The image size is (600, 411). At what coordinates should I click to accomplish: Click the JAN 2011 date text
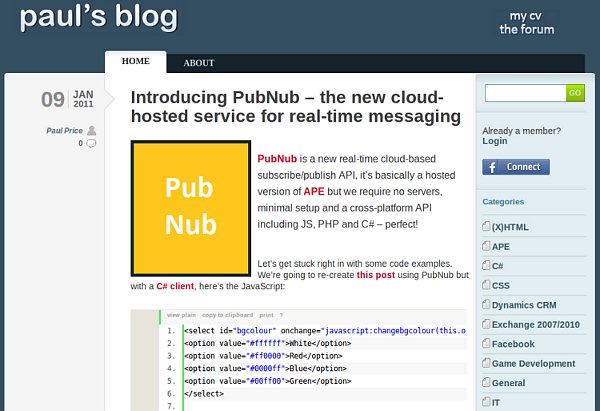point(83,99)
